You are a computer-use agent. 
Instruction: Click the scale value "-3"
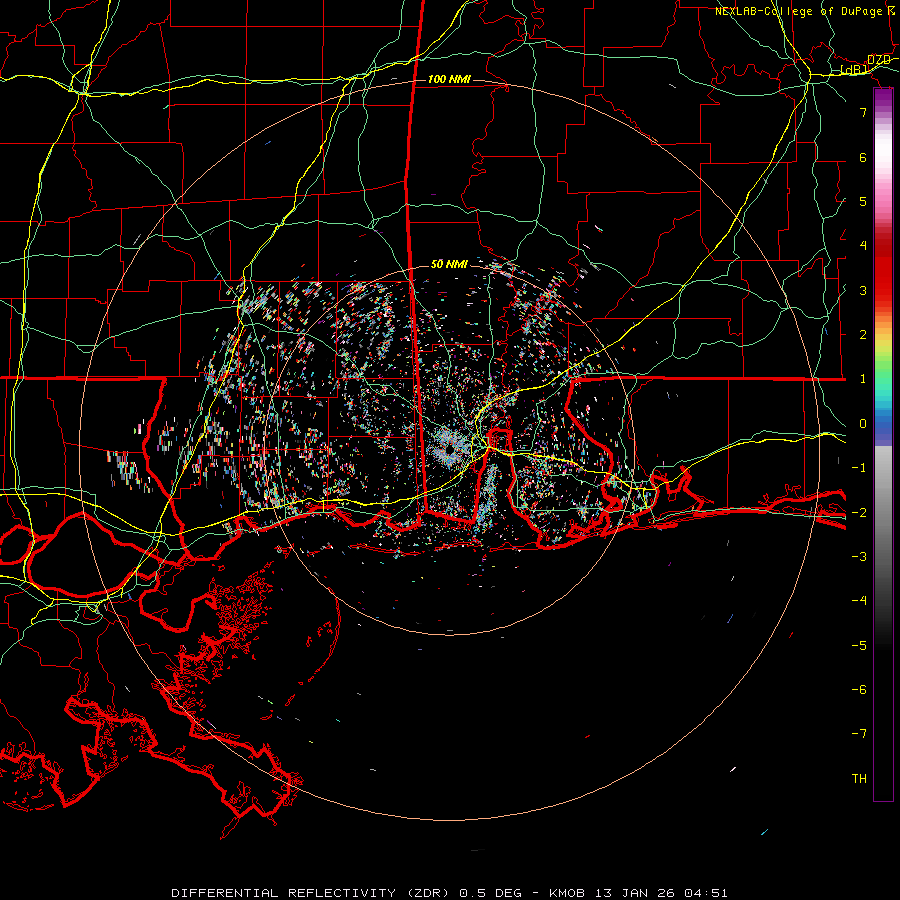pyautogui.click(x=859, y=557)
